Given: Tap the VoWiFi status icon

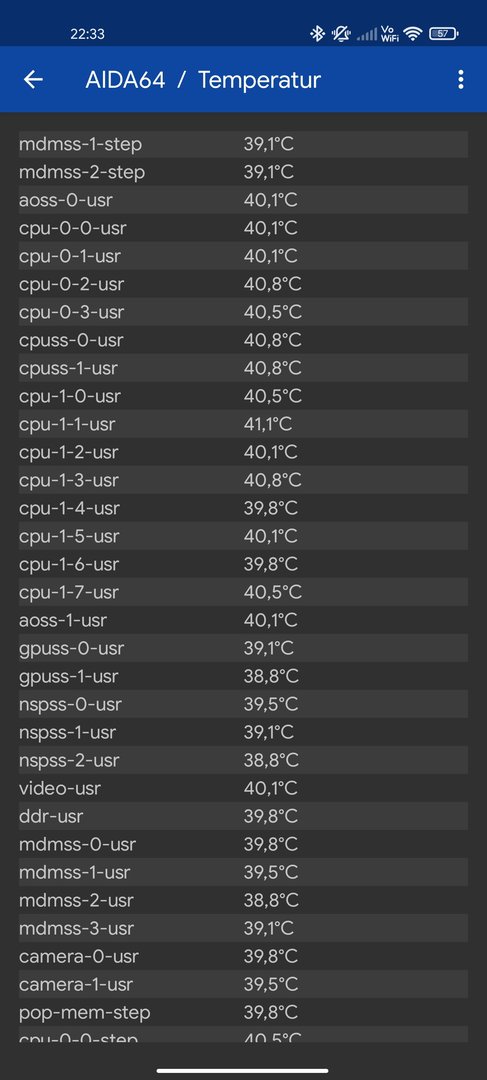Looking at the screenshot, I should tap(390, 34).
